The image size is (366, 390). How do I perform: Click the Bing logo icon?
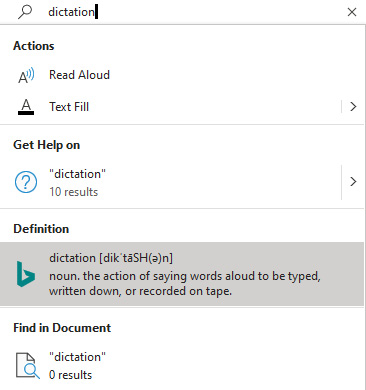[x=26, y=274]
